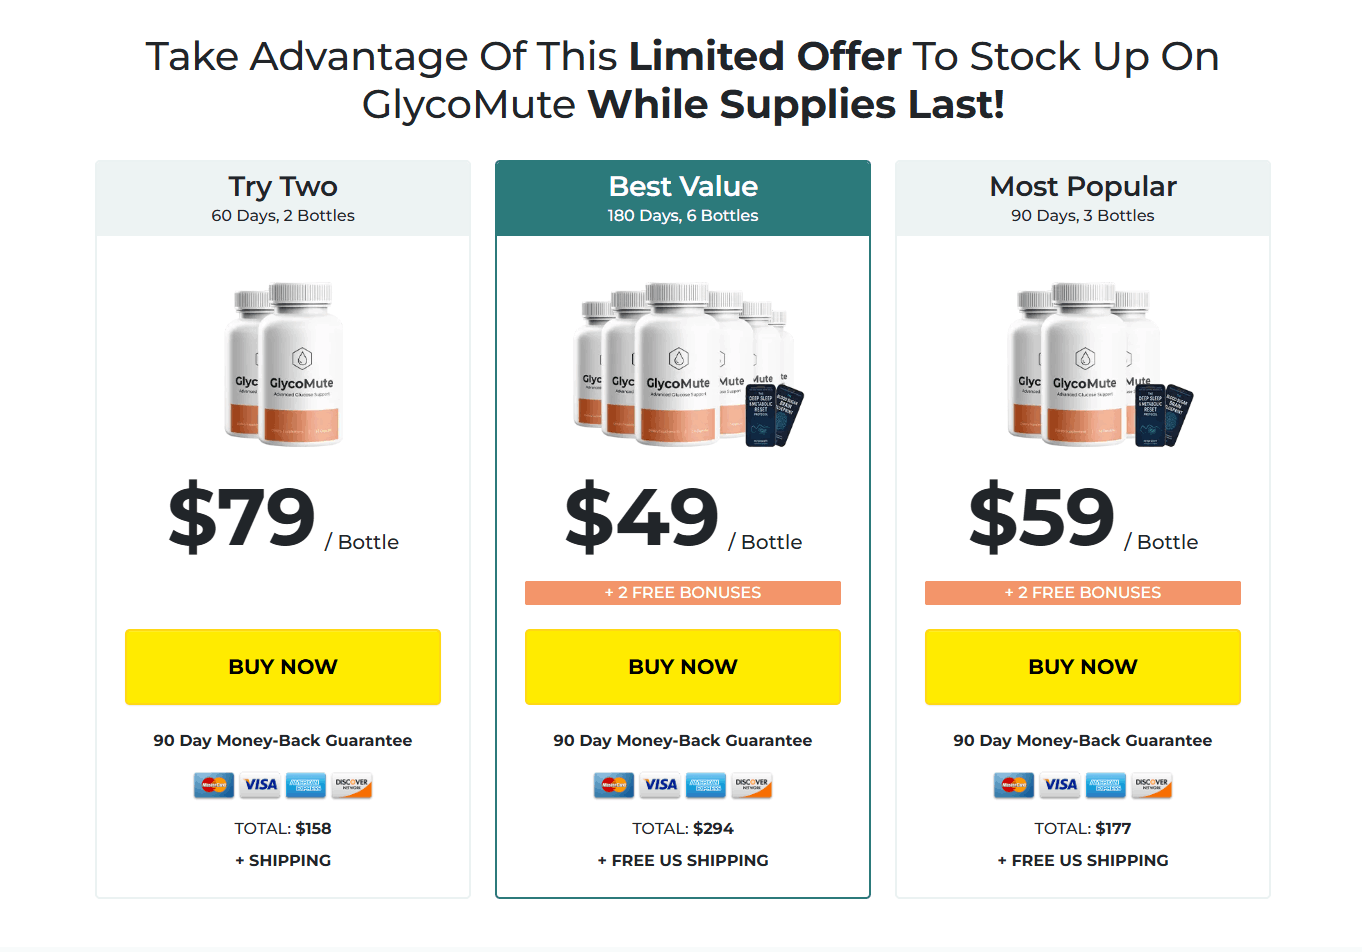The width and height of the screenshot is (1362, 952).
Task: Click the +2 FREE BONUSES banner under $59
Action: (1083, 592)
